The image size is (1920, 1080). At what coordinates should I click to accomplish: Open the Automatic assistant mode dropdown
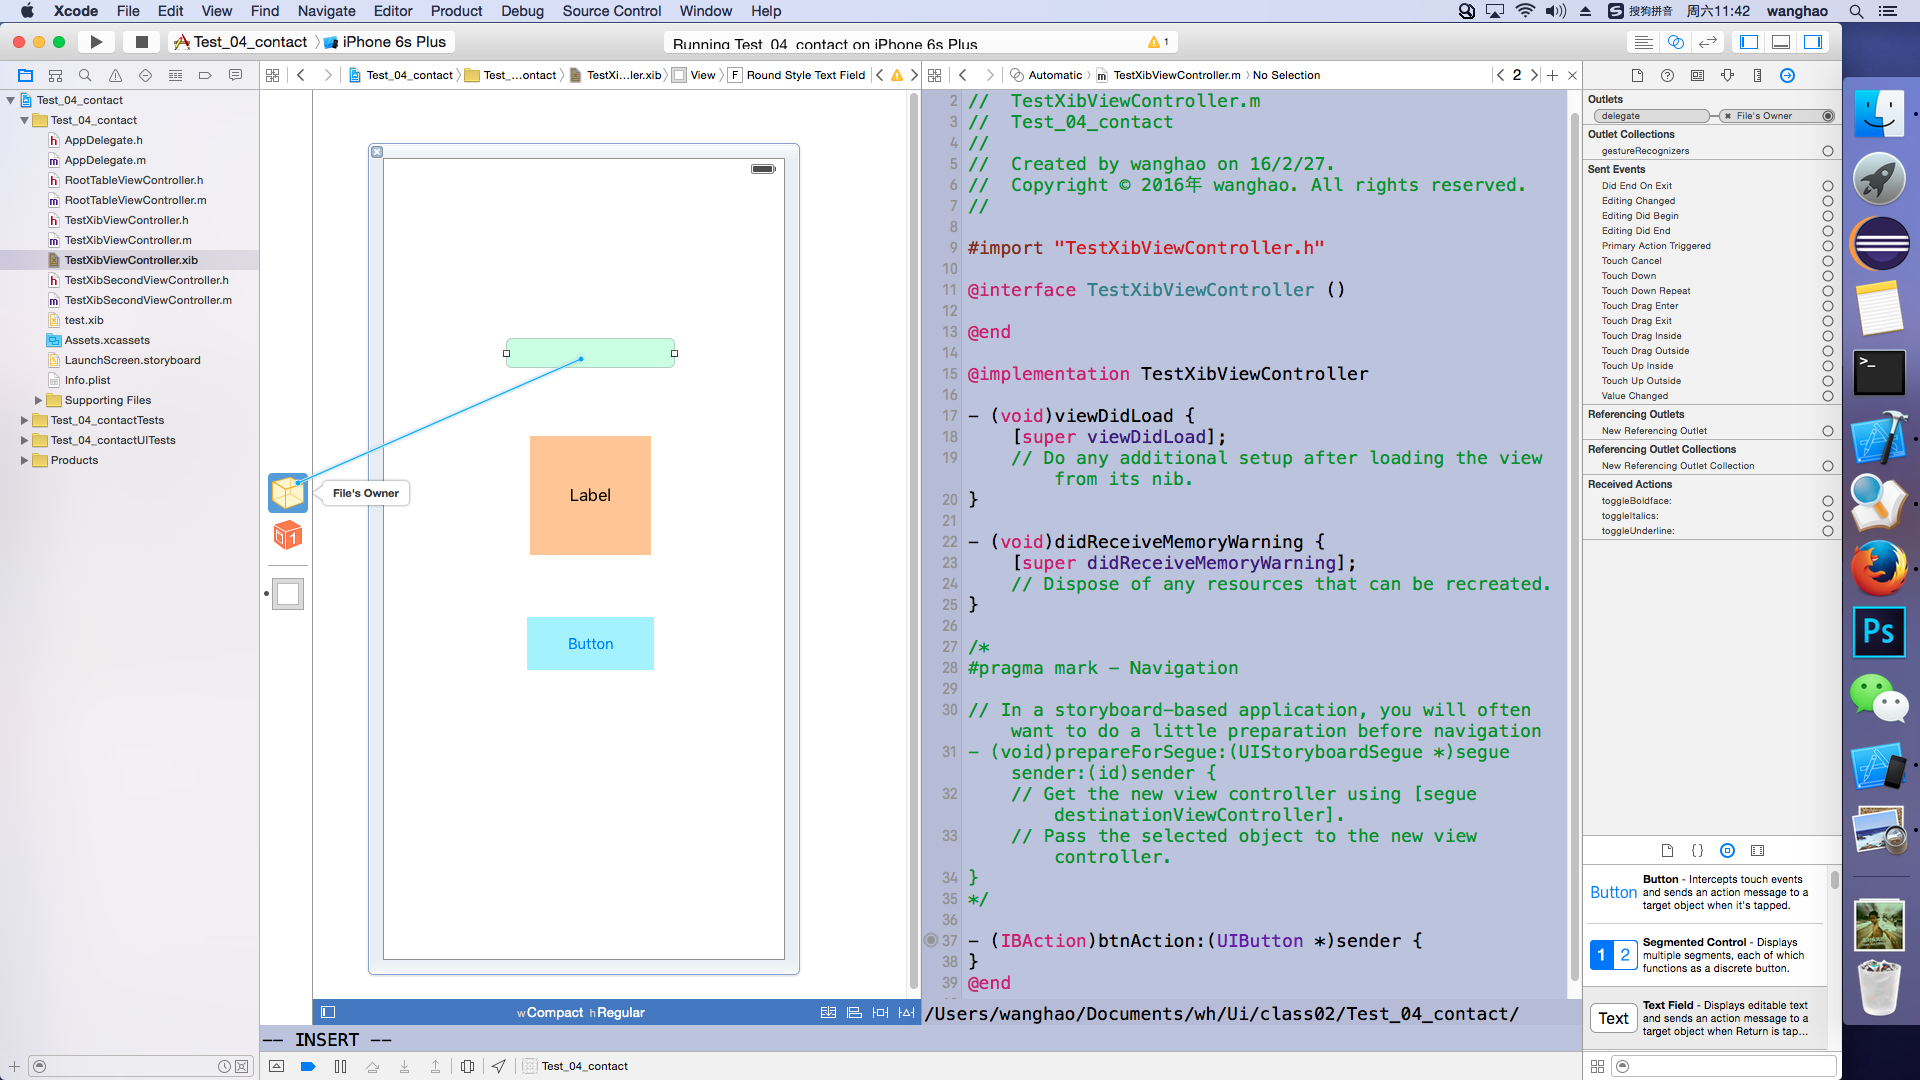pyautogui.click(x=1047, y=75)
